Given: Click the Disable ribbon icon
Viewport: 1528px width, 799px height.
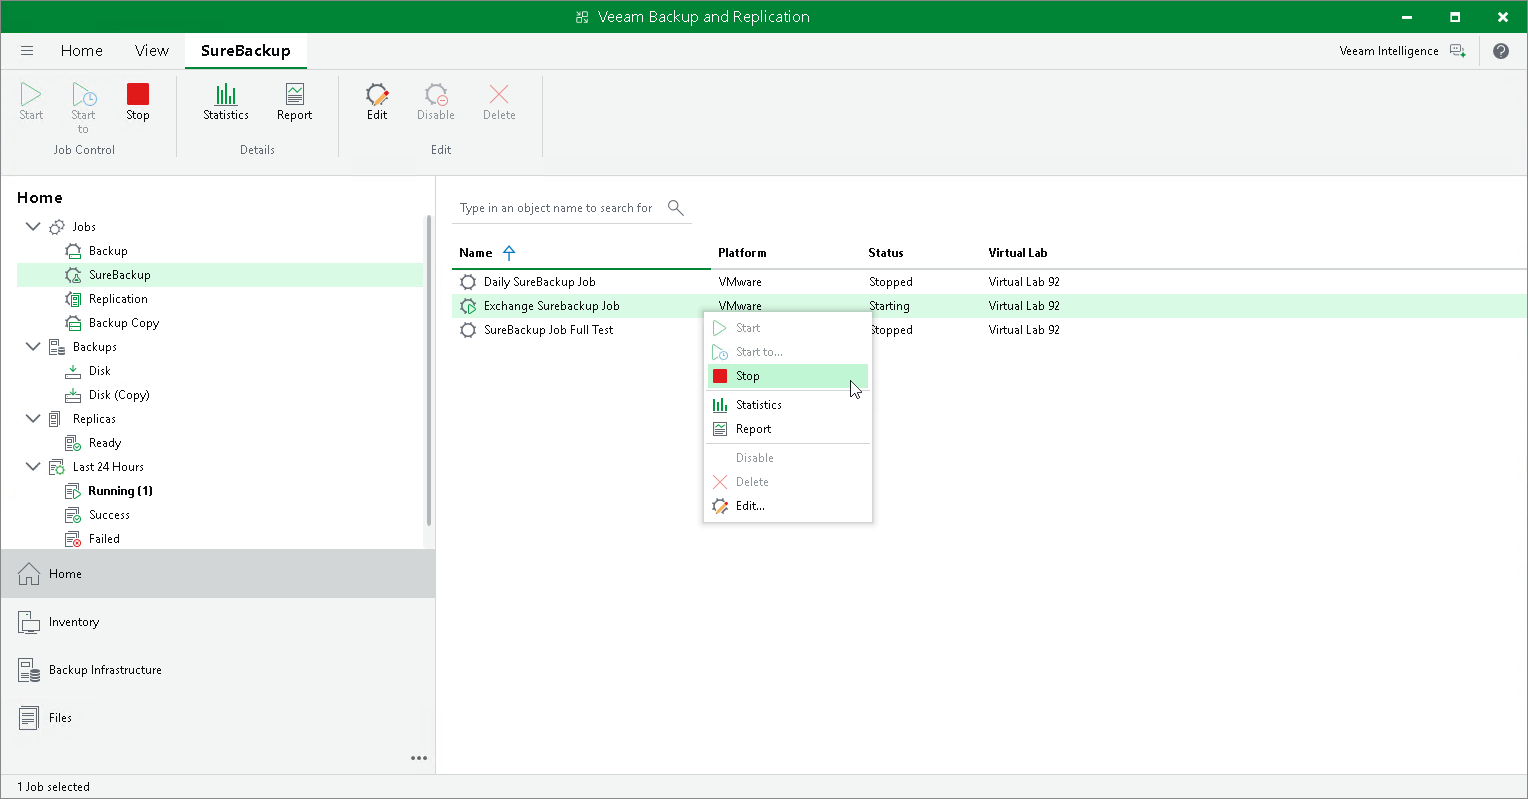Looking at the screenshot, I should click(x=436, y=94).
